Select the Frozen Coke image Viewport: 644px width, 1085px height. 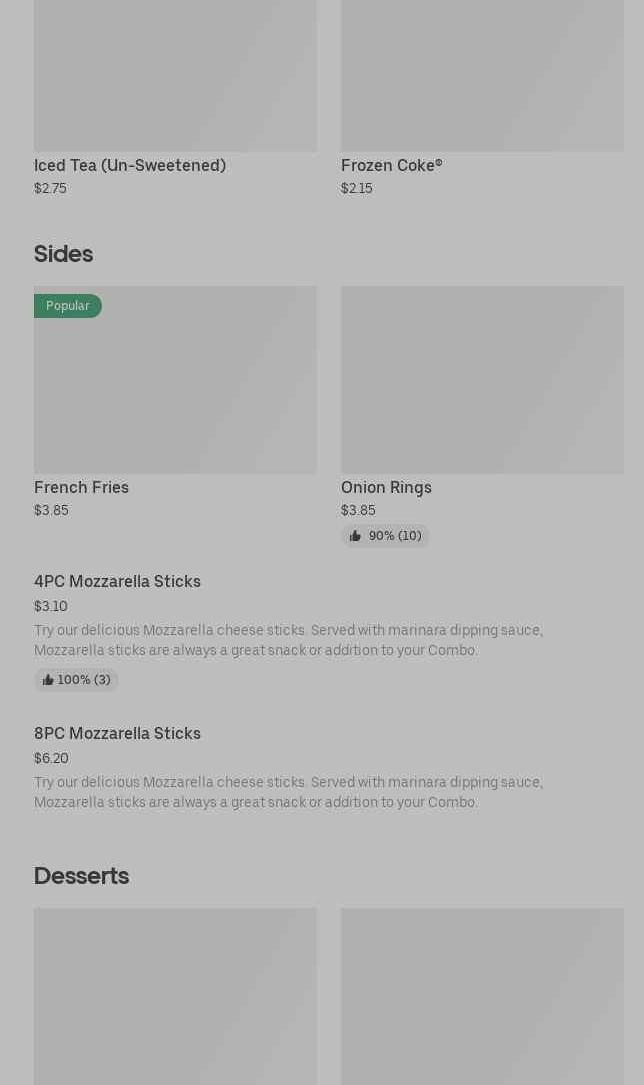(x=482, y=75)
